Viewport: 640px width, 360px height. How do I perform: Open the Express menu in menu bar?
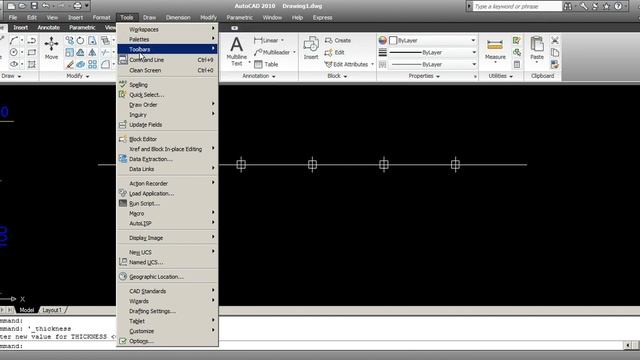coord(322,18)
